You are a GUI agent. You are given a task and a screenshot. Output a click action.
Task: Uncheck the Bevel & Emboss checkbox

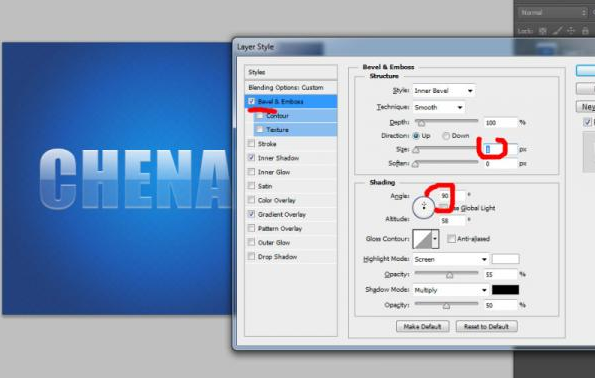[x=251, y=101]
